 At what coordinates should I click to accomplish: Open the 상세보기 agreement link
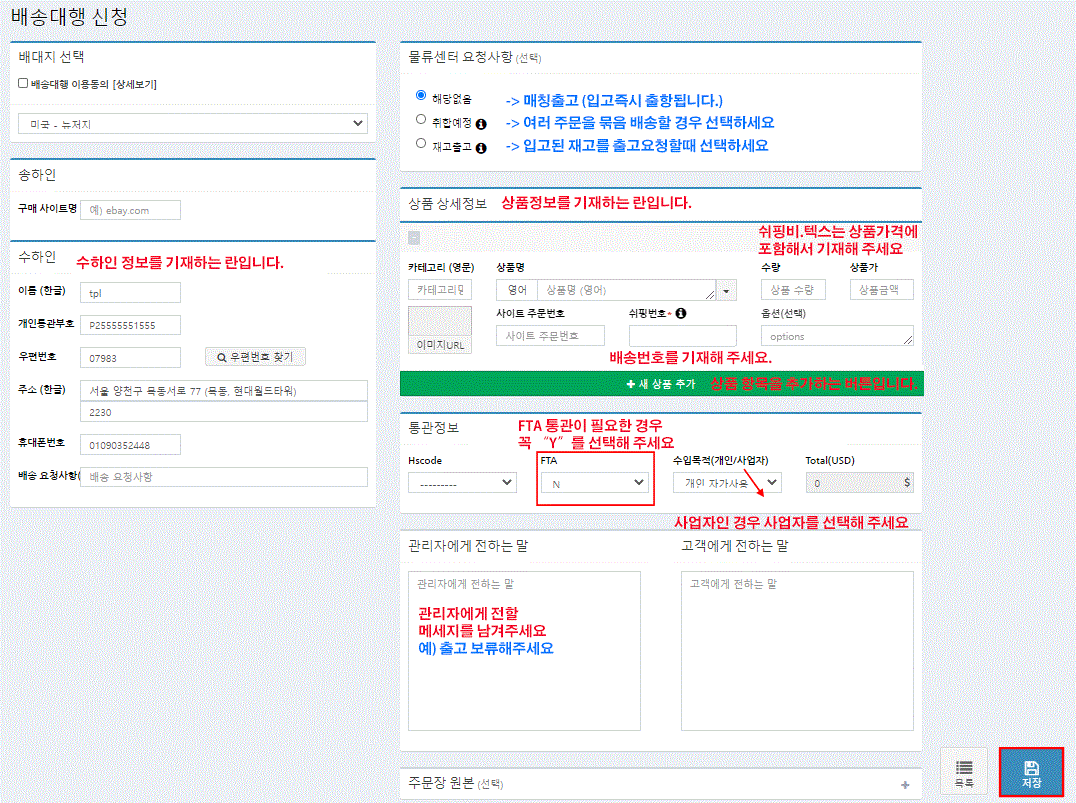pyautogui.click(x=135, y=85)
